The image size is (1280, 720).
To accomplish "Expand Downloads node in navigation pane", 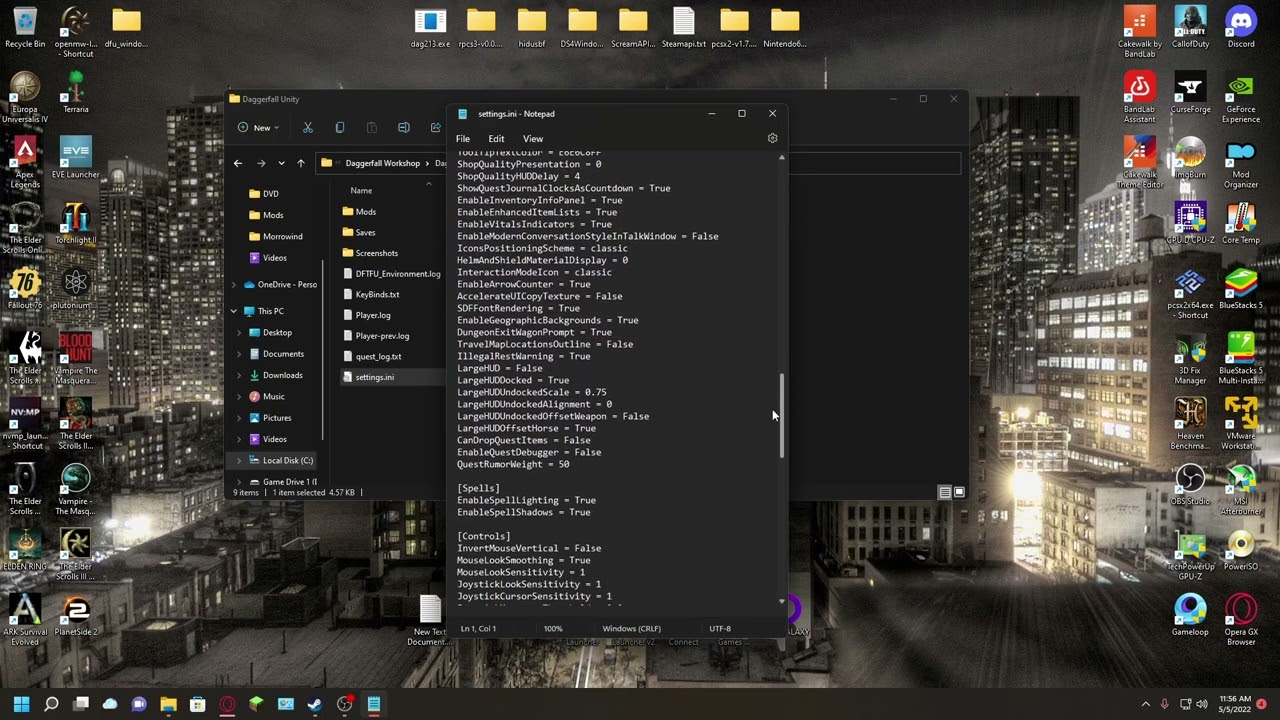I will coord(239,375).
